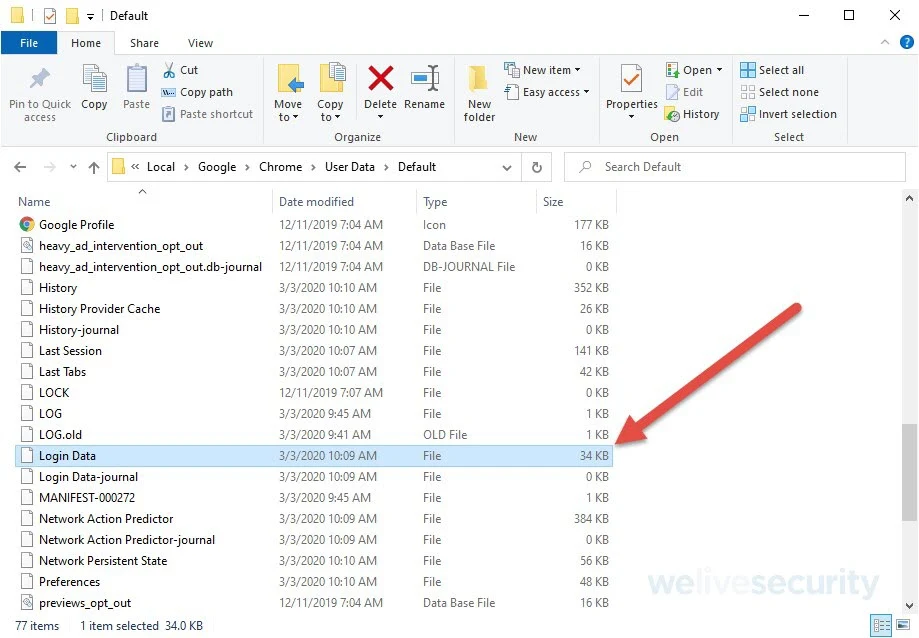
Task: Select History Provider Cache file
Action: pos(314,309)
